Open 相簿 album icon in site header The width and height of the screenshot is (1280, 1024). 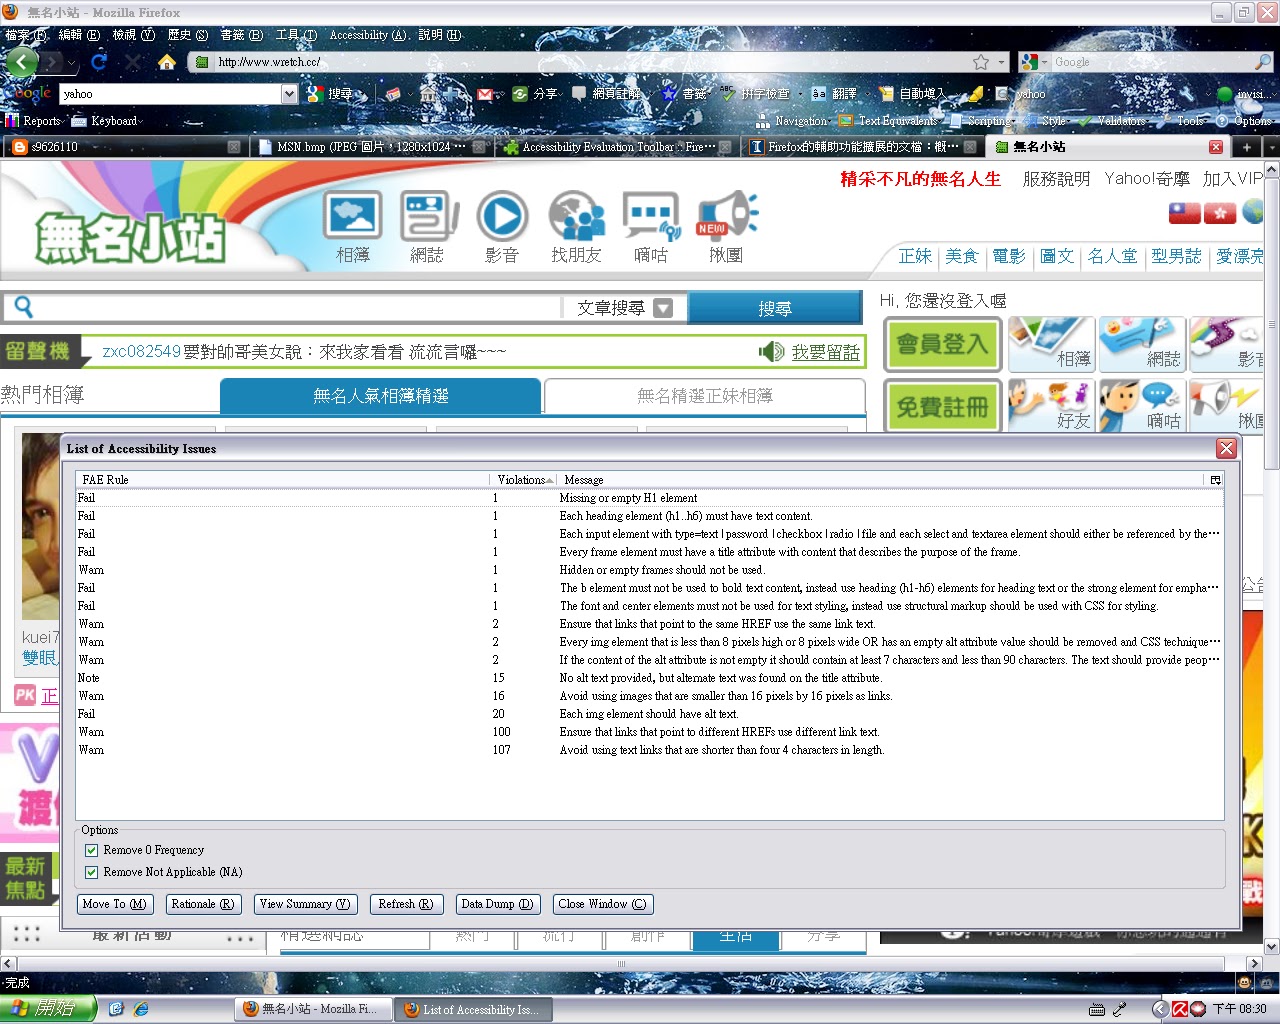[353, 228]
